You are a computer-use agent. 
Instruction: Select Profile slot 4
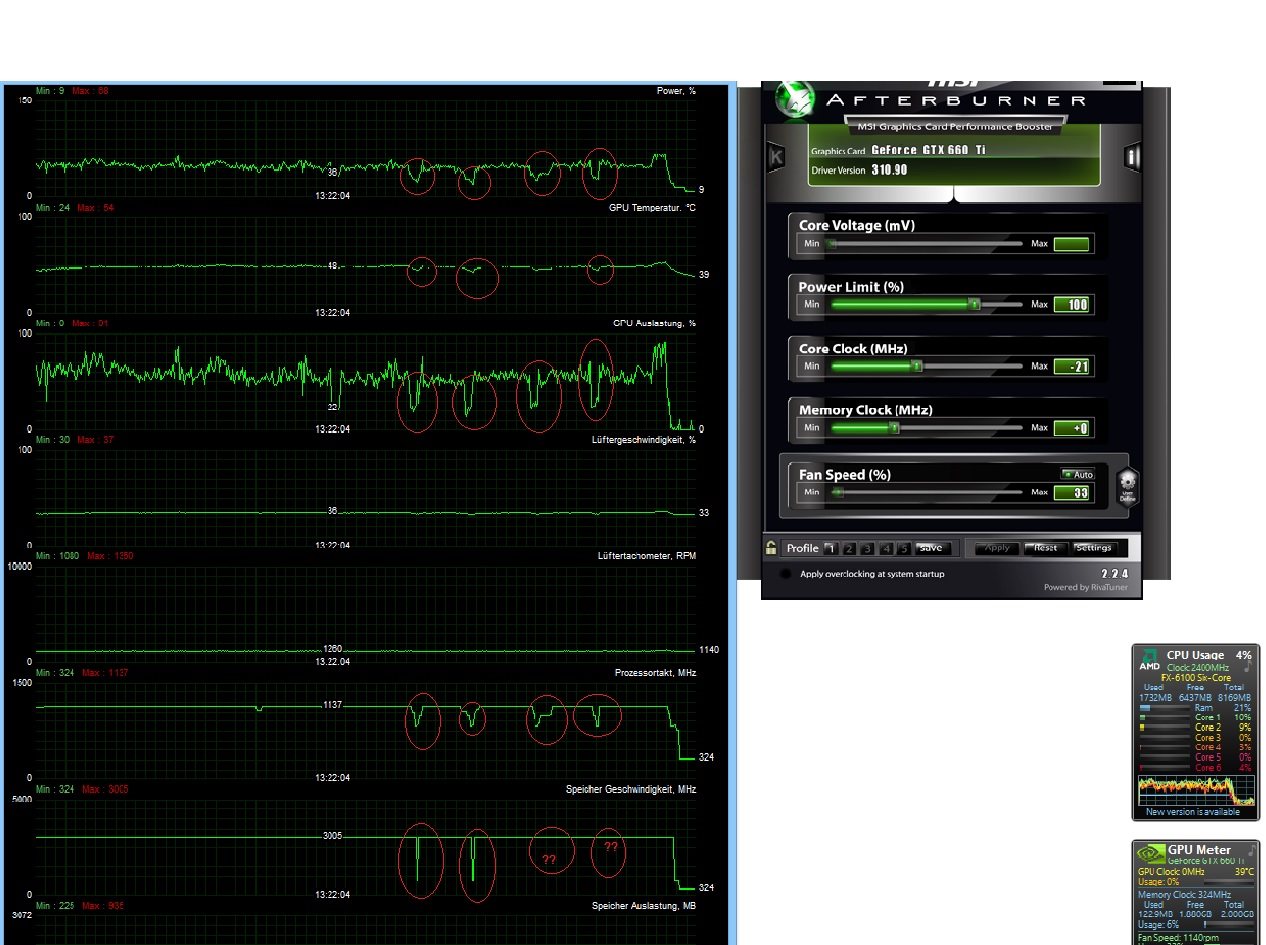pyautogui.click(x=886, y=548)
